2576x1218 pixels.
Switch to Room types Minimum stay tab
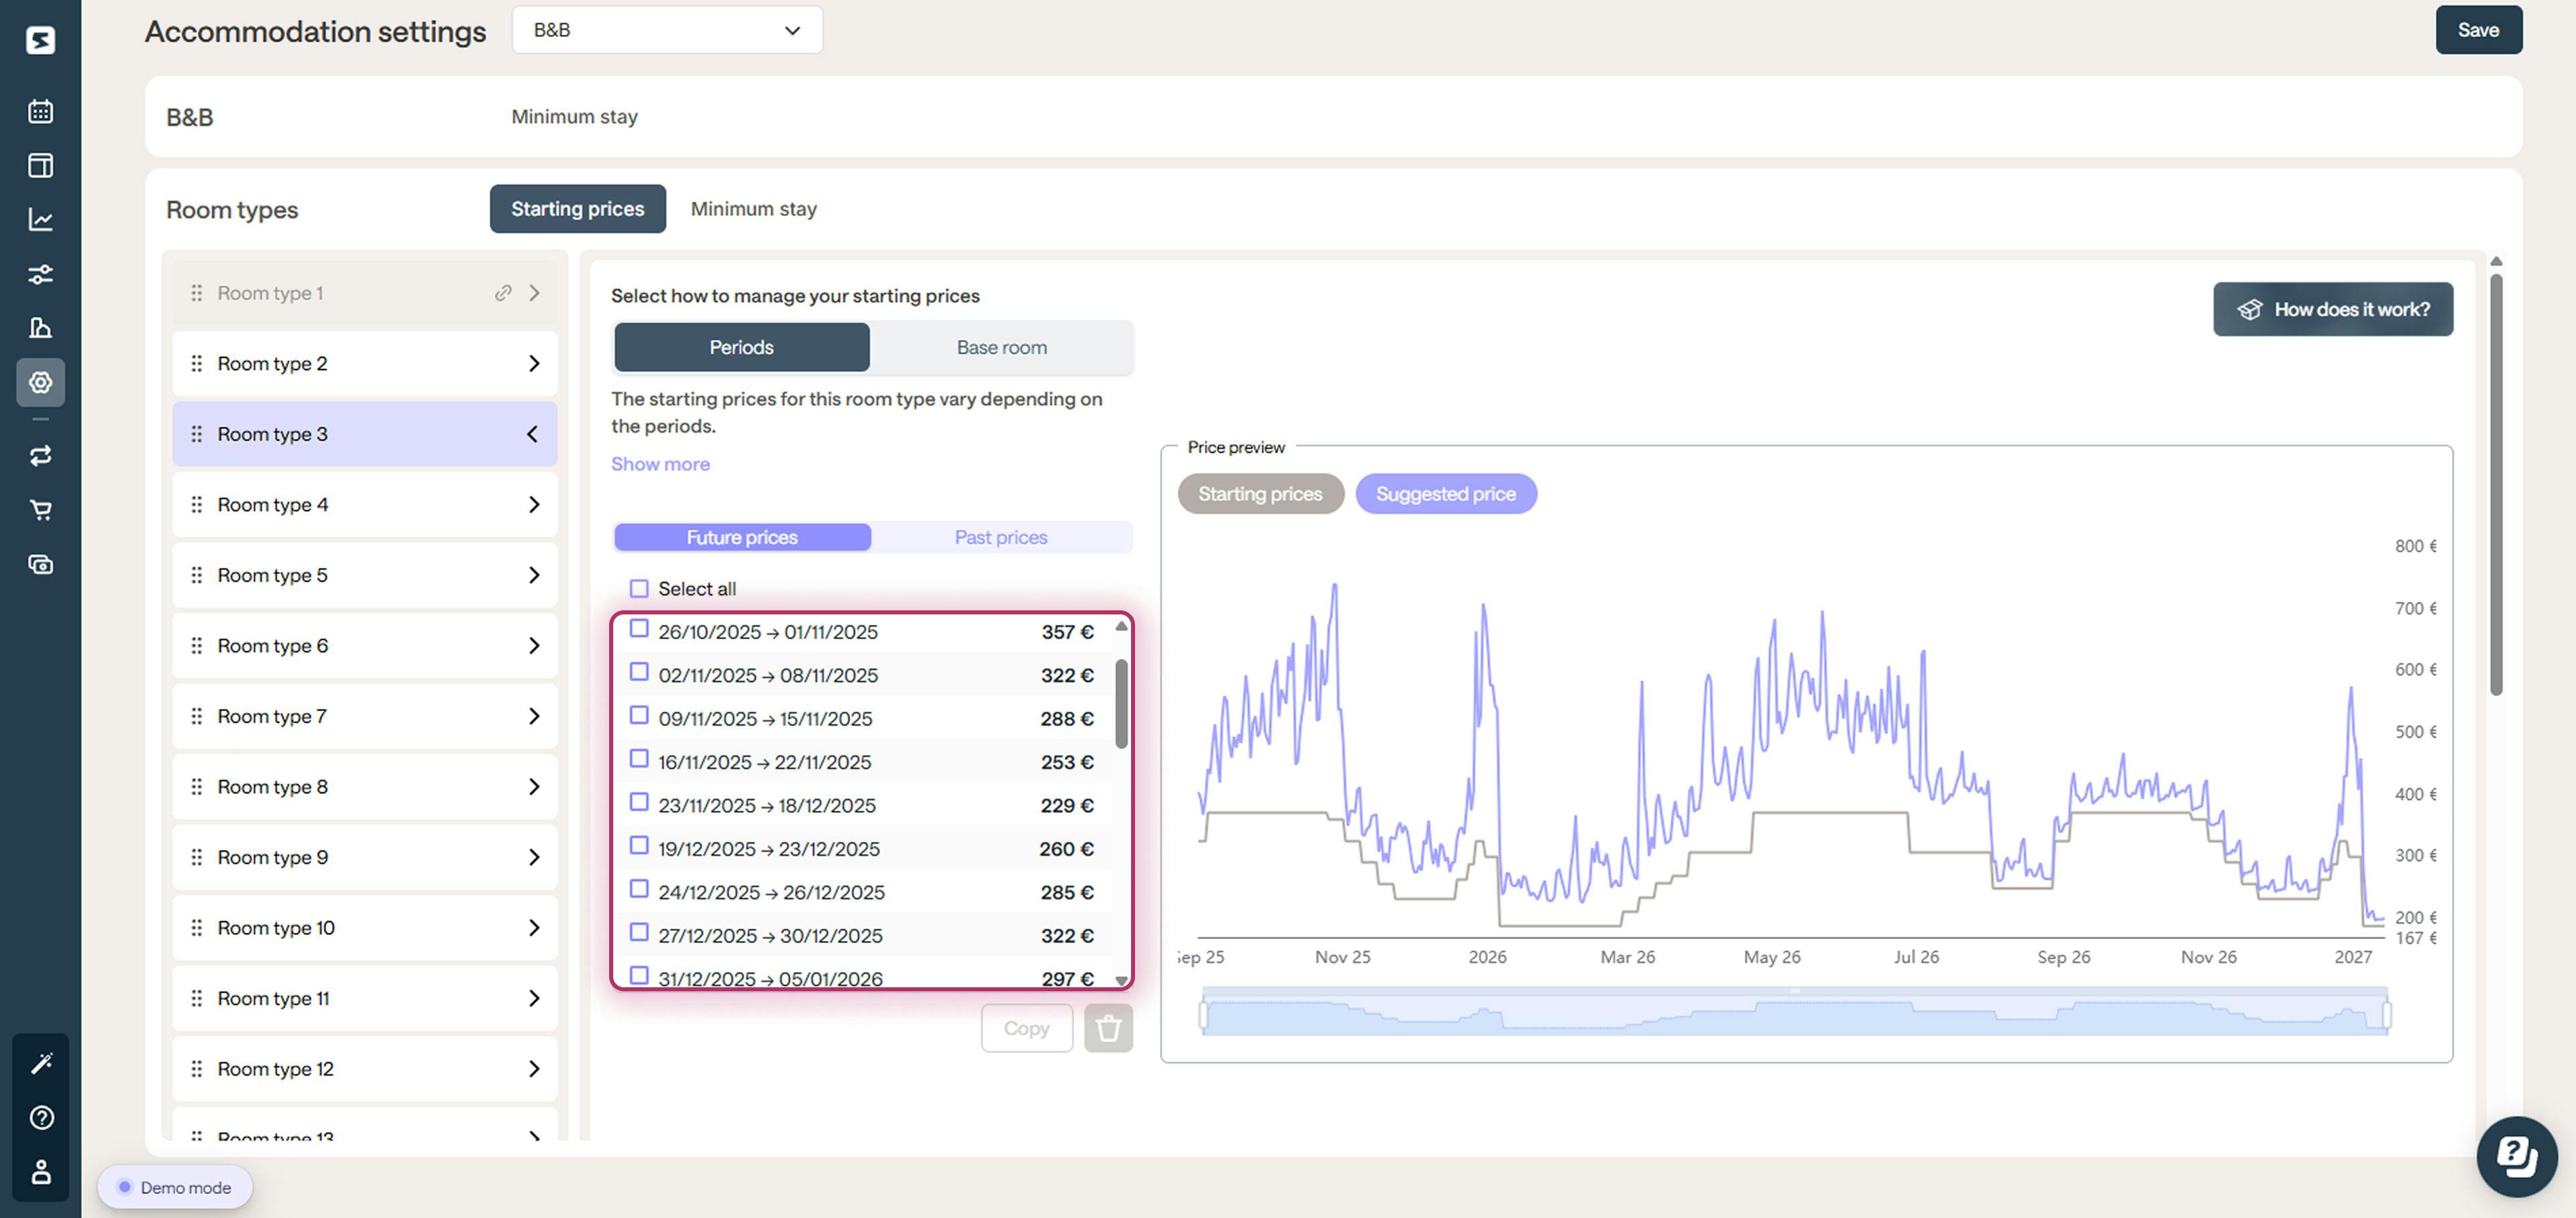(x=753, y=209)
